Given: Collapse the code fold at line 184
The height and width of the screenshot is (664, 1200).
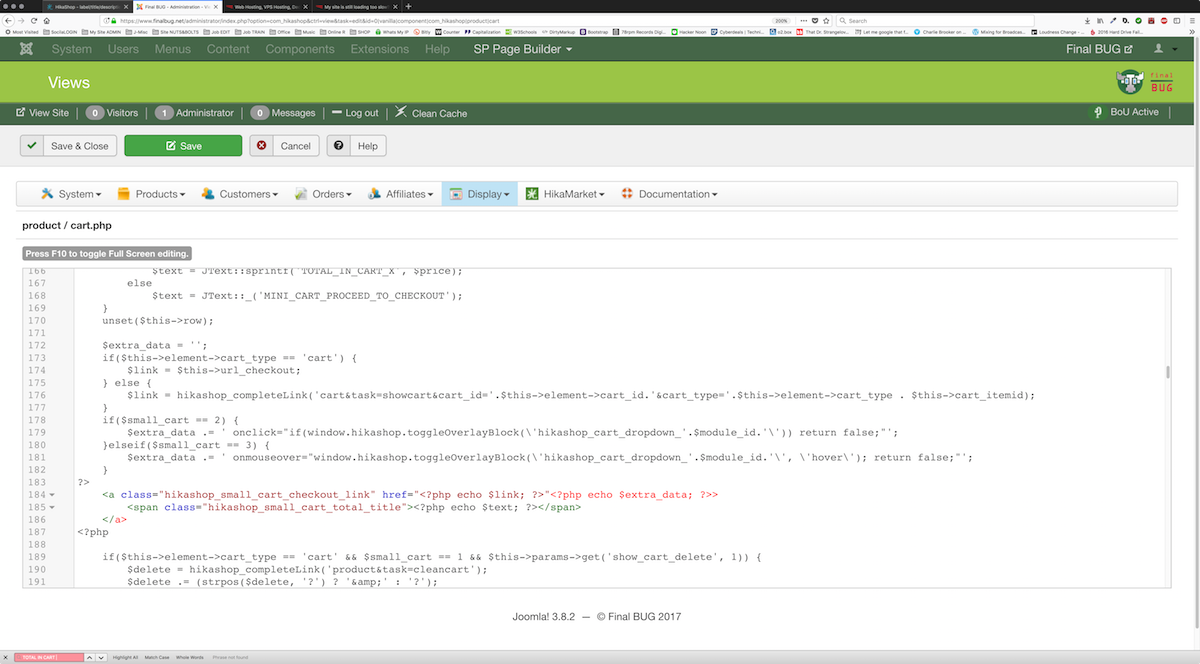Looking at the screenshot, I should pos(52,494).
